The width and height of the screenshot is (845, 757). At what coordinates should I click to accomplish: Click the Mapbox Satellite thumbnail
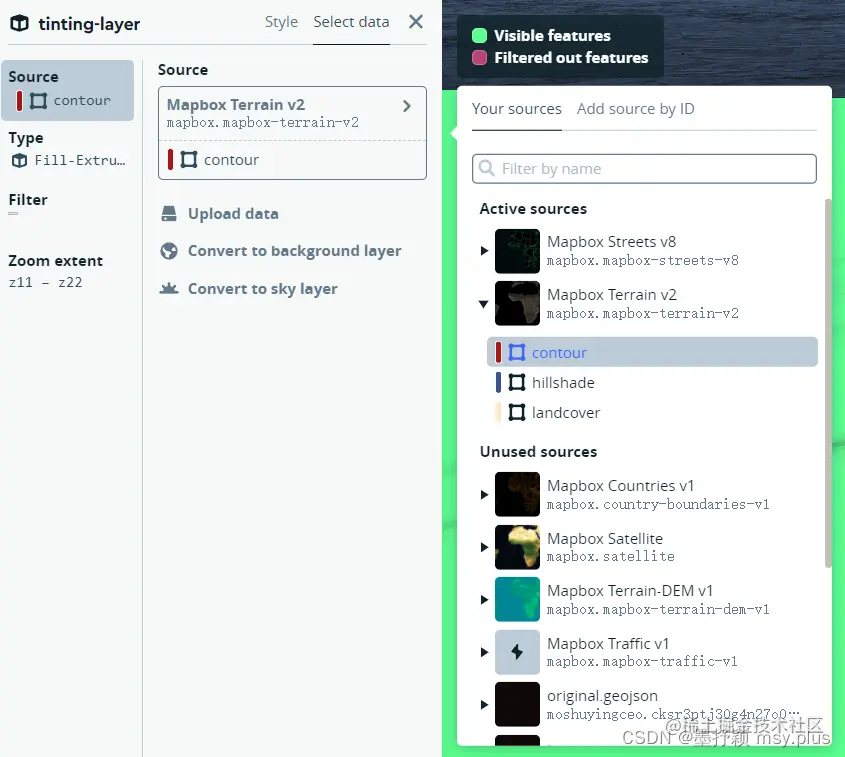(517, 547)
